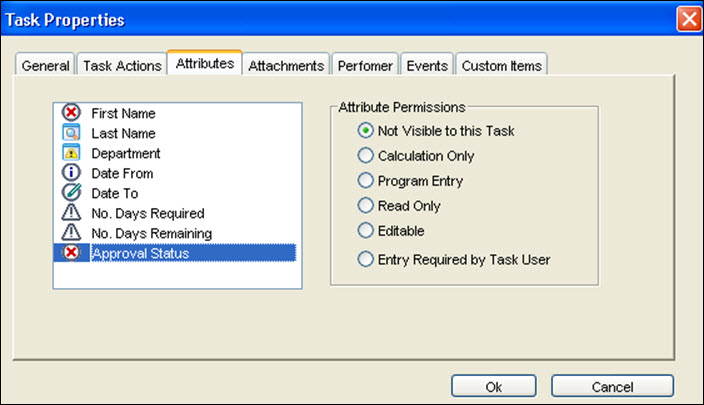Viewport: 704px width, 405px height.
Task: Click the info icon next to Date From
Action: [x=71, y=172]
